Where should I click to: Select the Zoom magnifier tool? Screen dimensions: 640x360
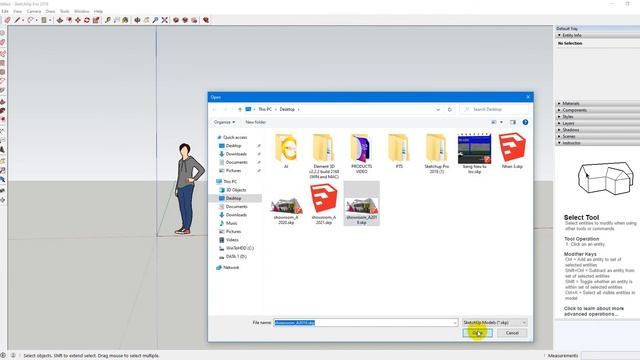(156, 20)
